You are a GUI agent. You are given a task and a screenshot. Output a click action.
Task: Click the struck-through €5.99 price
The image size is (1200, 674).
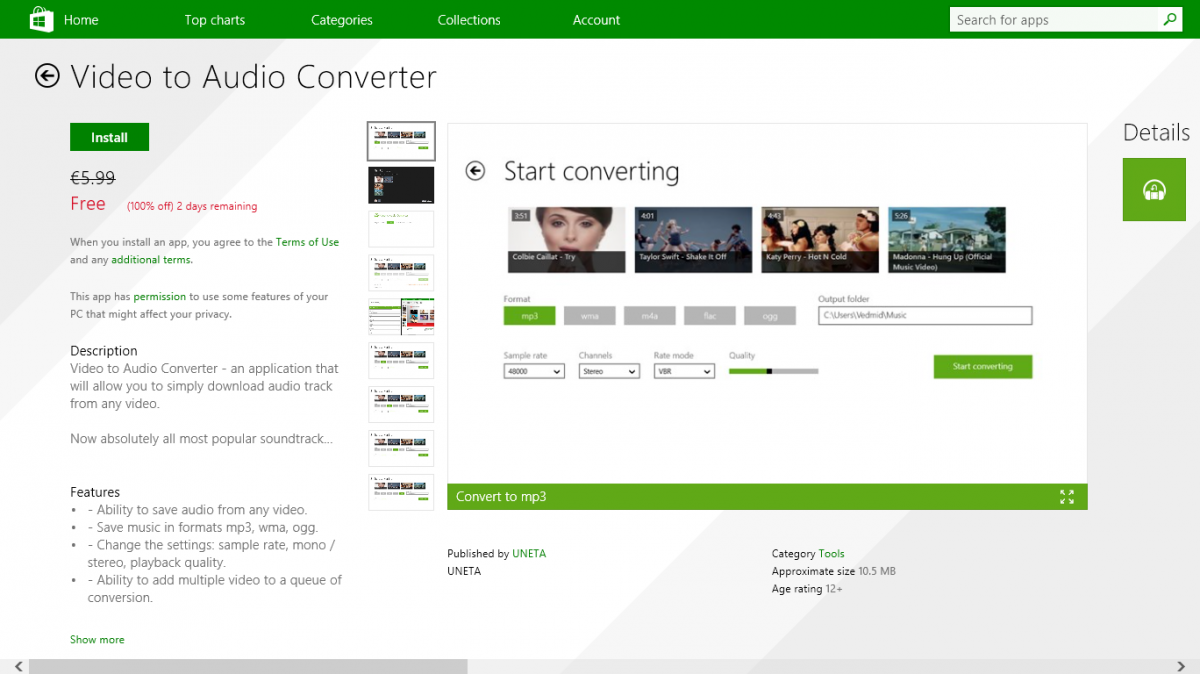(92, 178)
